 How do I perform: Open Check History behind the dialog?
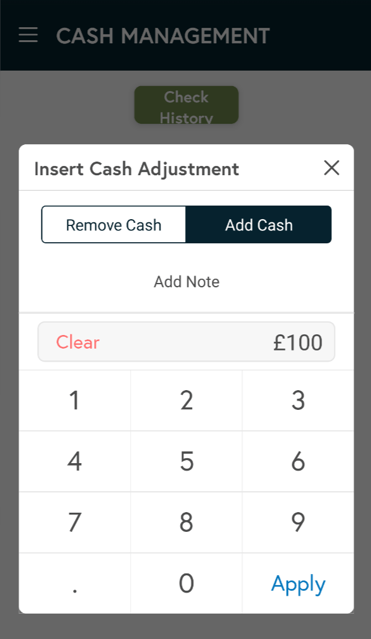(186, 105)
